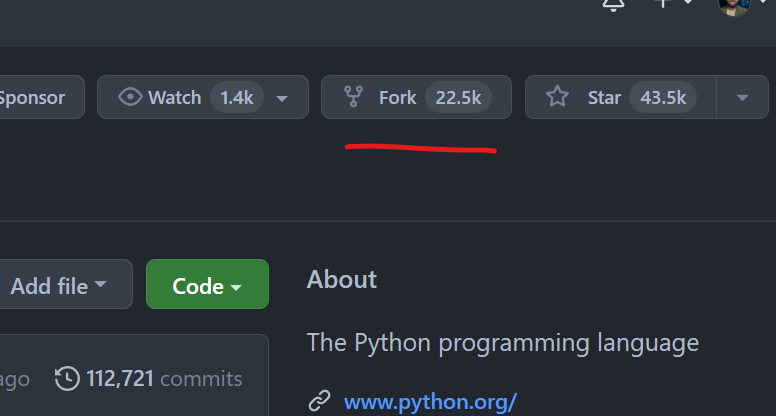Click the 1.4k watchers count
The image size is (776, 416).
pyautogui.click(x=237, y=97)
